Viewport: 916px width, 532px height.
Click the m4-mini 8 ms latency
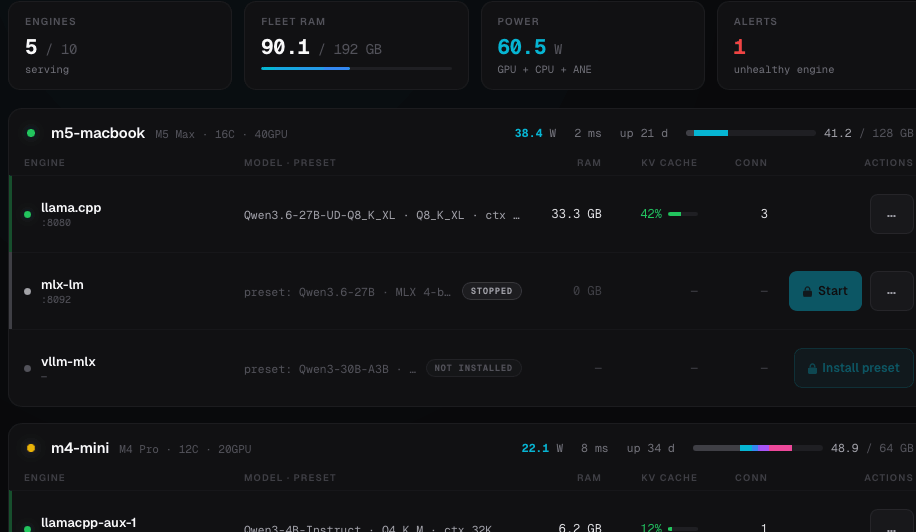pyautogui.click(x=594, y=448)
